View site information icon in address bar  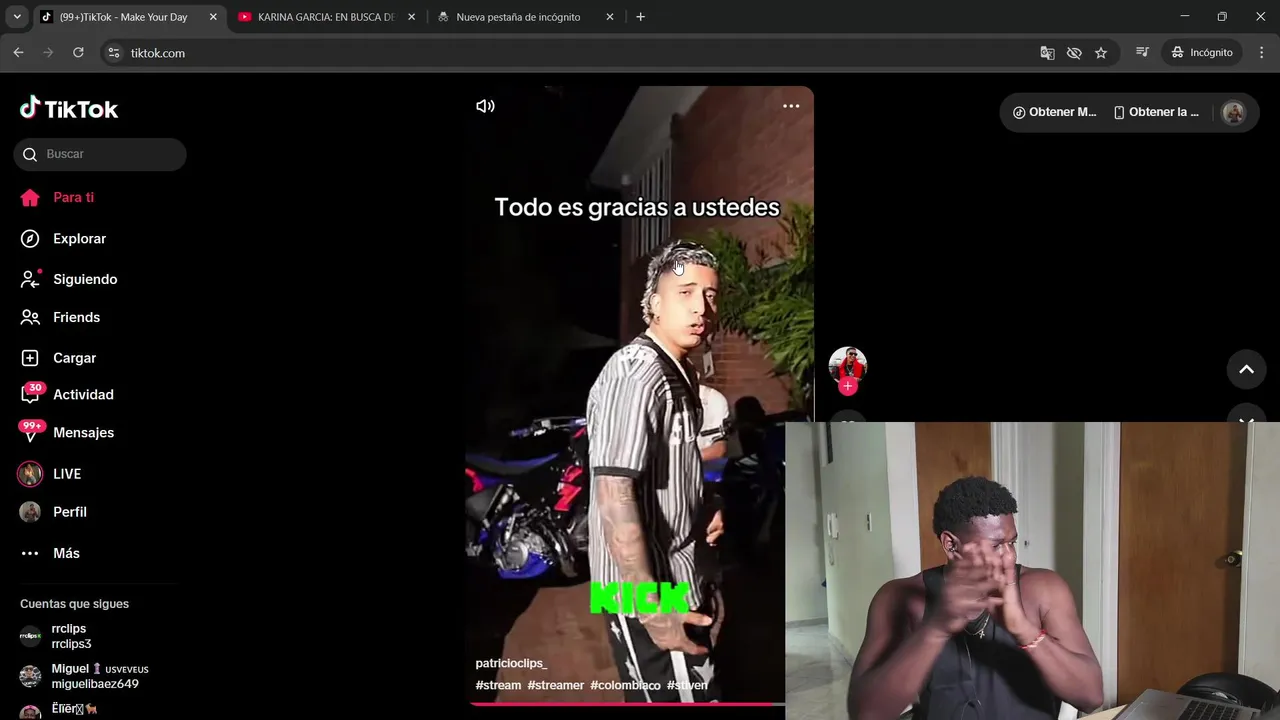(114, 53)
